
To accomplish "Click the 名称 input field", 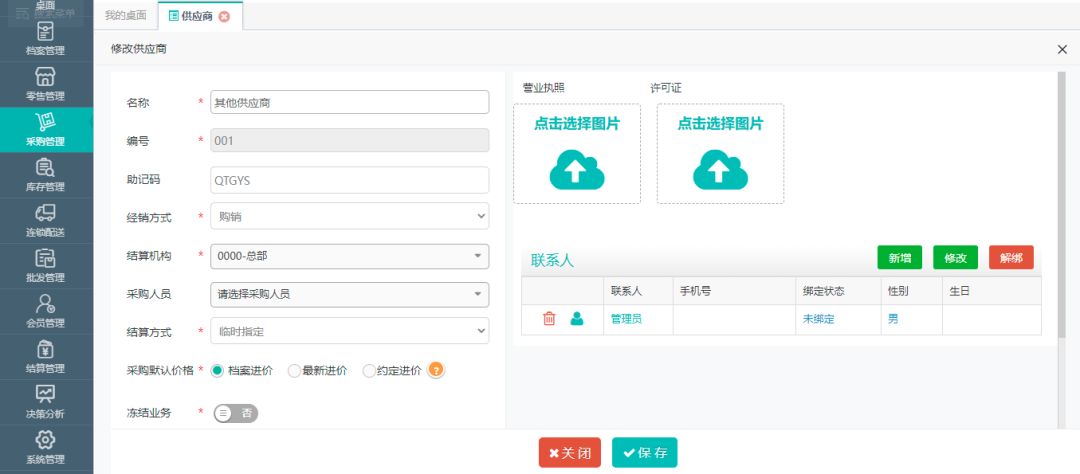I will pos(349,102).
